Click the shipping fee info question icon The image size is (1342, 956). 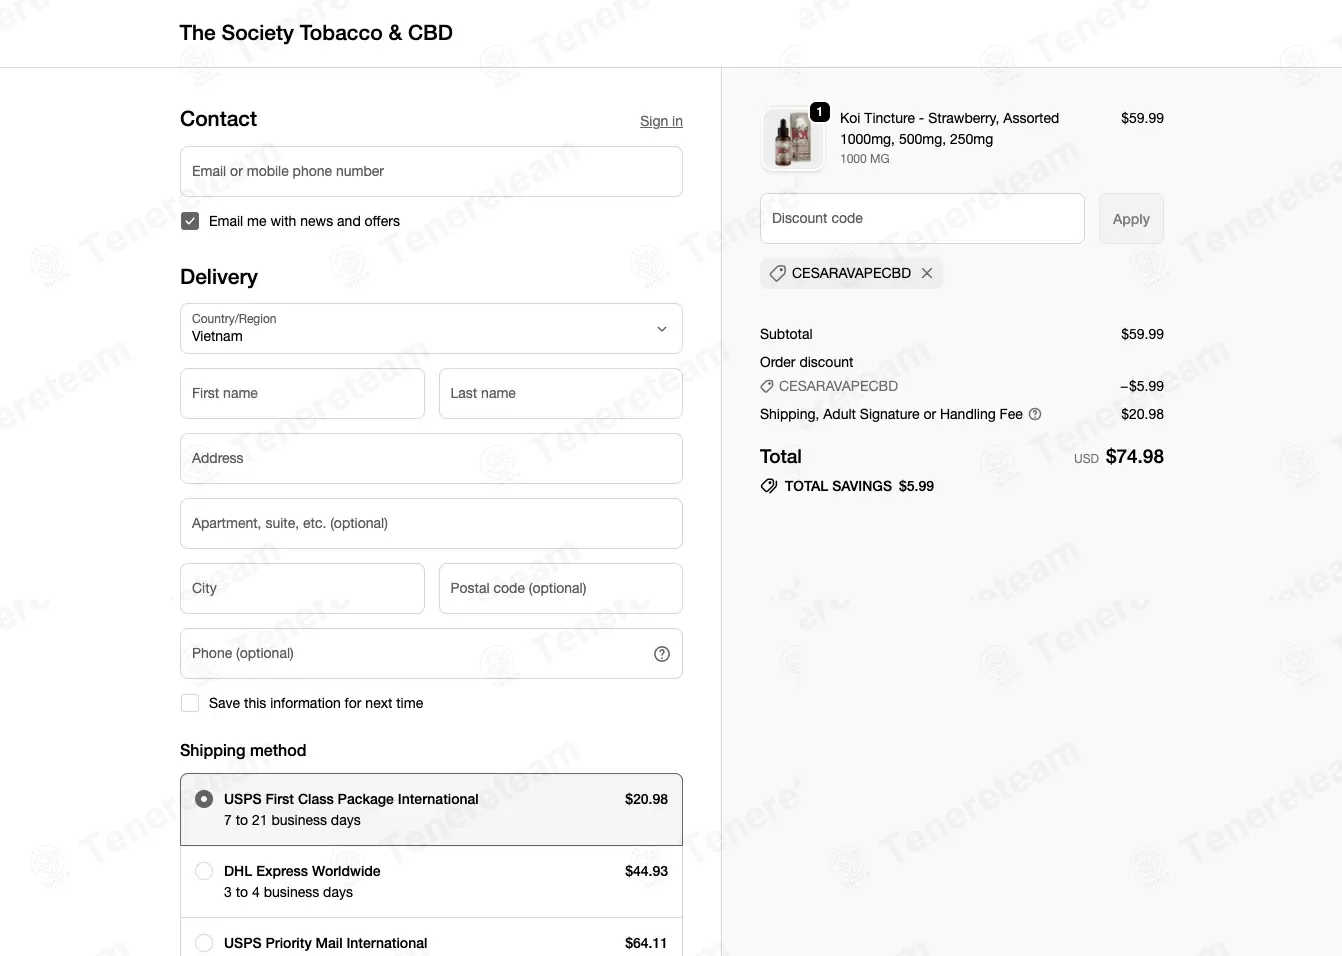[x=1035, y=414]
